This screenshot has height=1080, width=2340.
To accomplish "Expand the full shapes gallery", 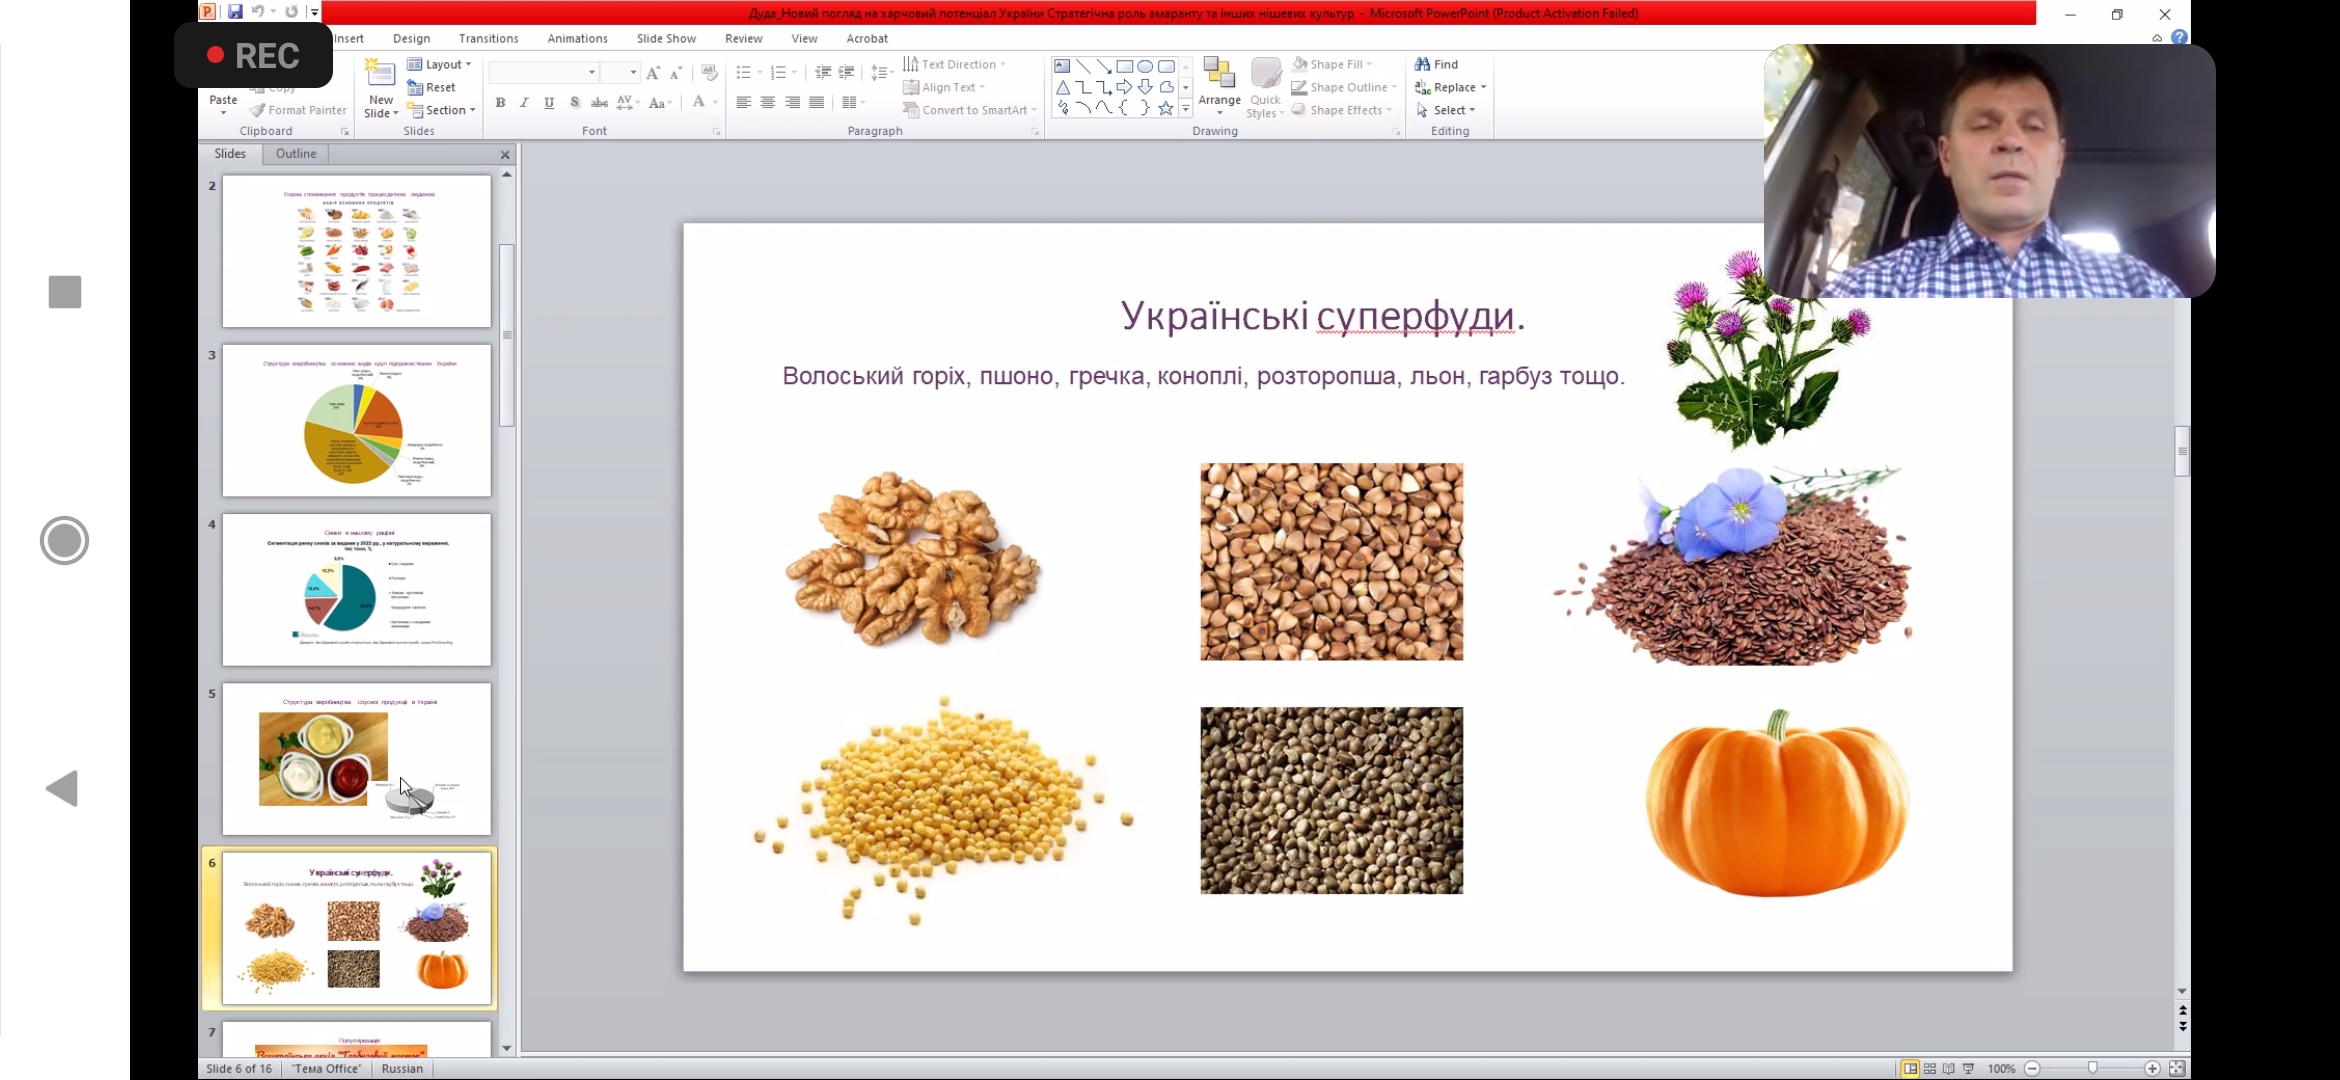I will point(1186,109).
